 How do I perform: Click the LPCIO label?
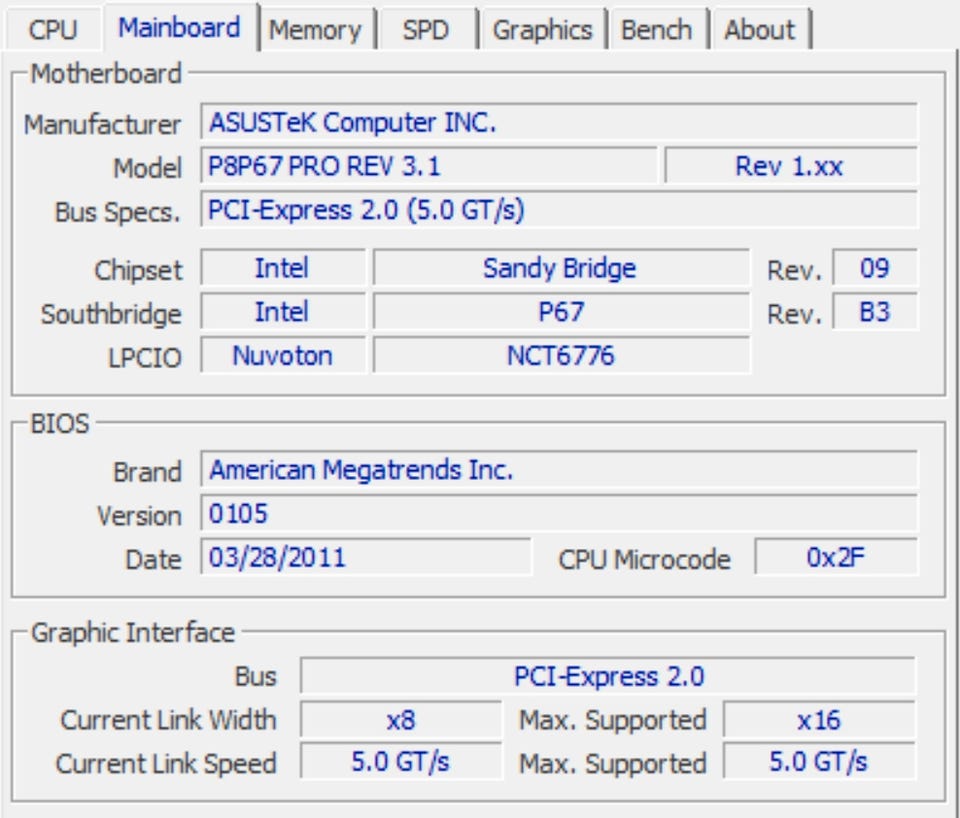[144, 358]
